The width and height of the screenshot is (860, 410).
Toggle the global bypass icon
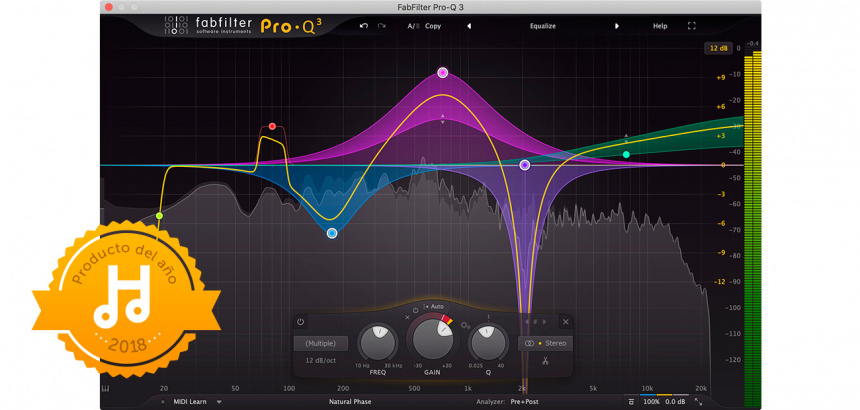tap(631, 402)
